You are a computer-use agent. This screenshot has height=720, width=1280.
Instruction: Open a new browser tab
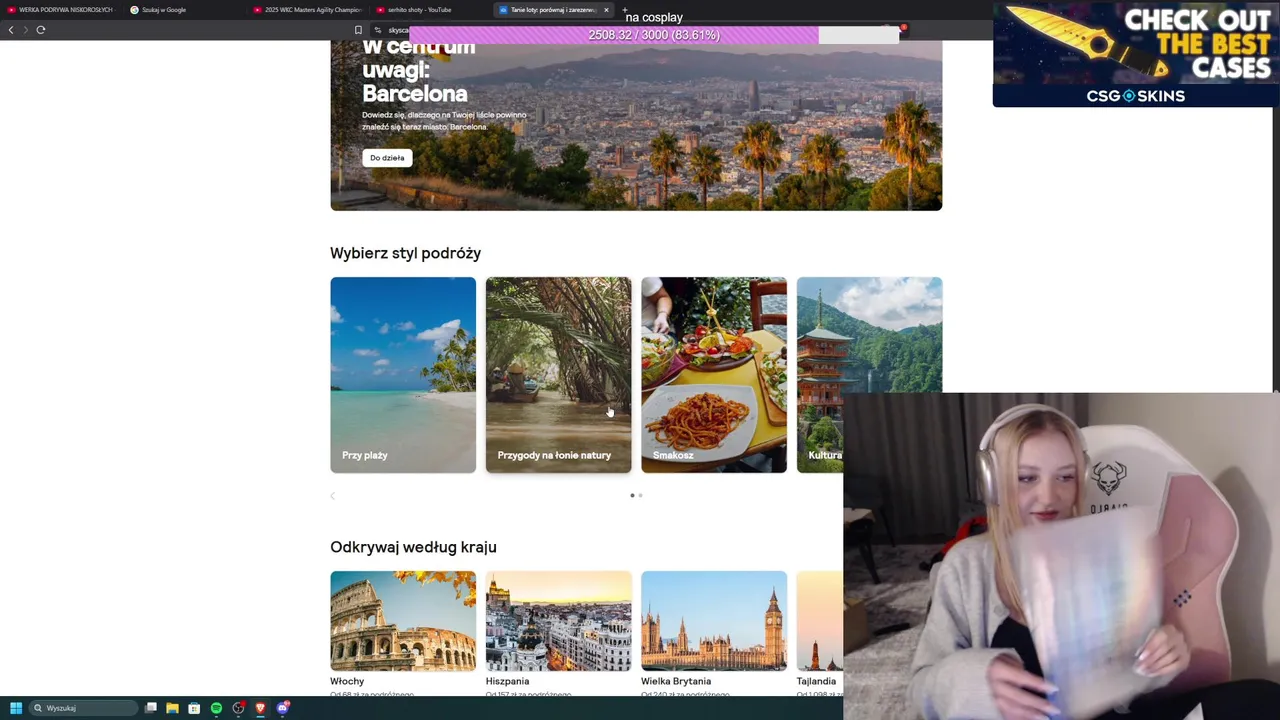pos(625,10)
